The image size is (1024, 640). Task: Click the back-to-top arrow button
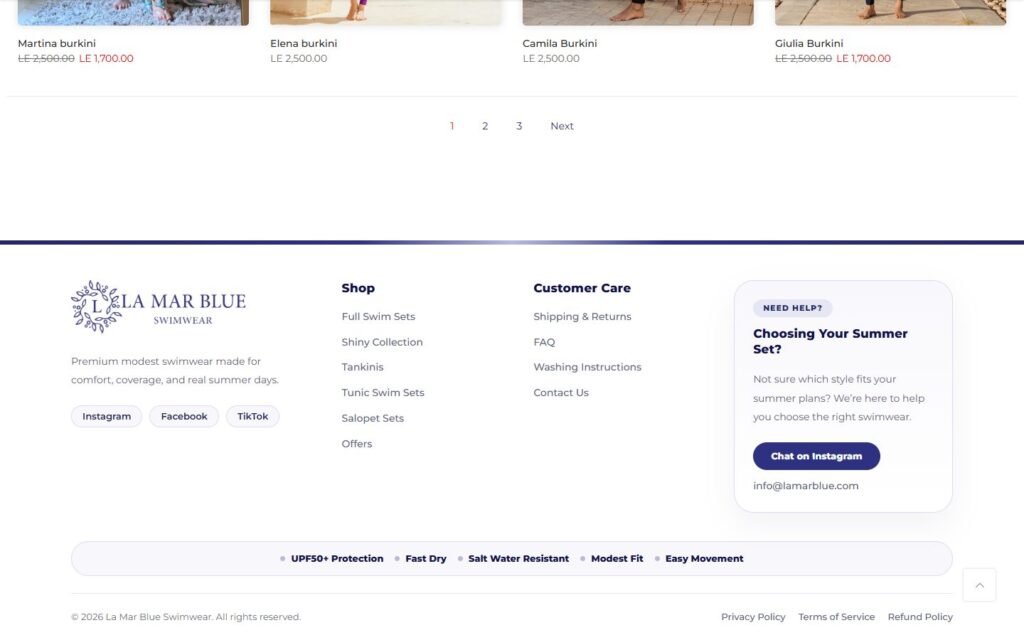point(979,585)
